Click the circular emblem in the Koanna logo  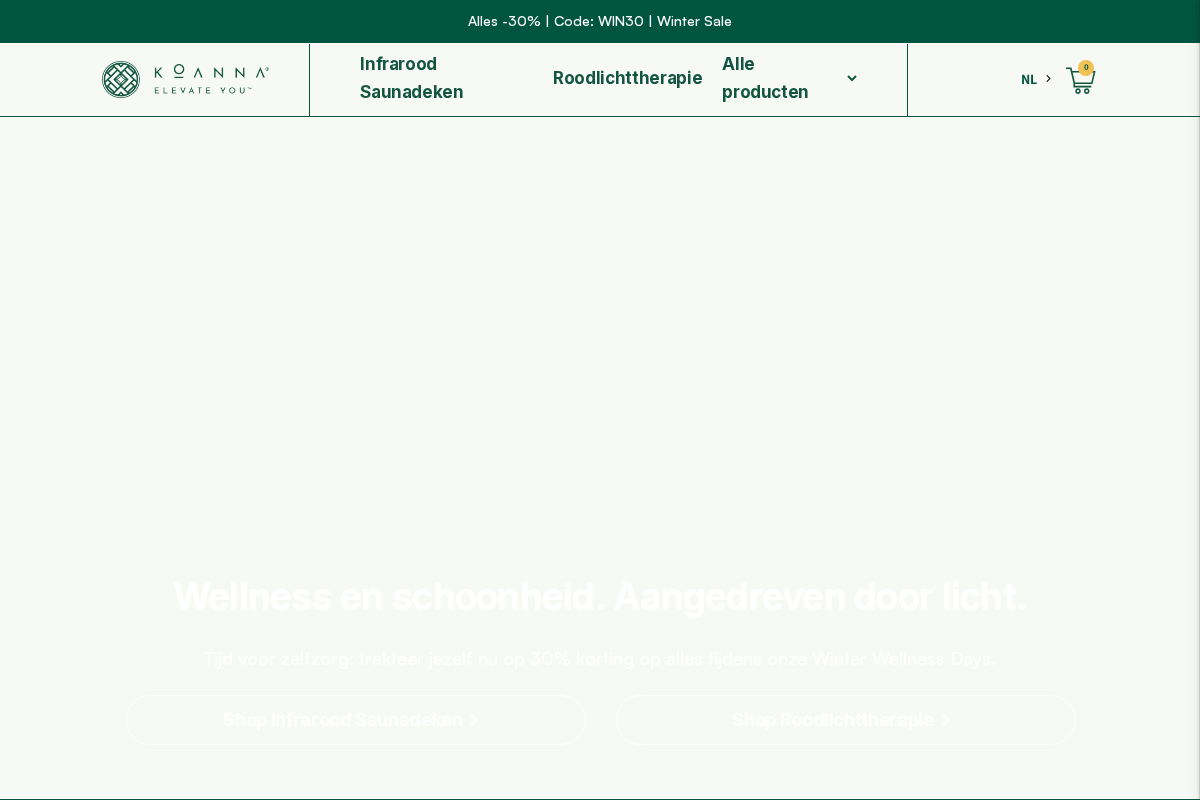[x=121, y=79]
